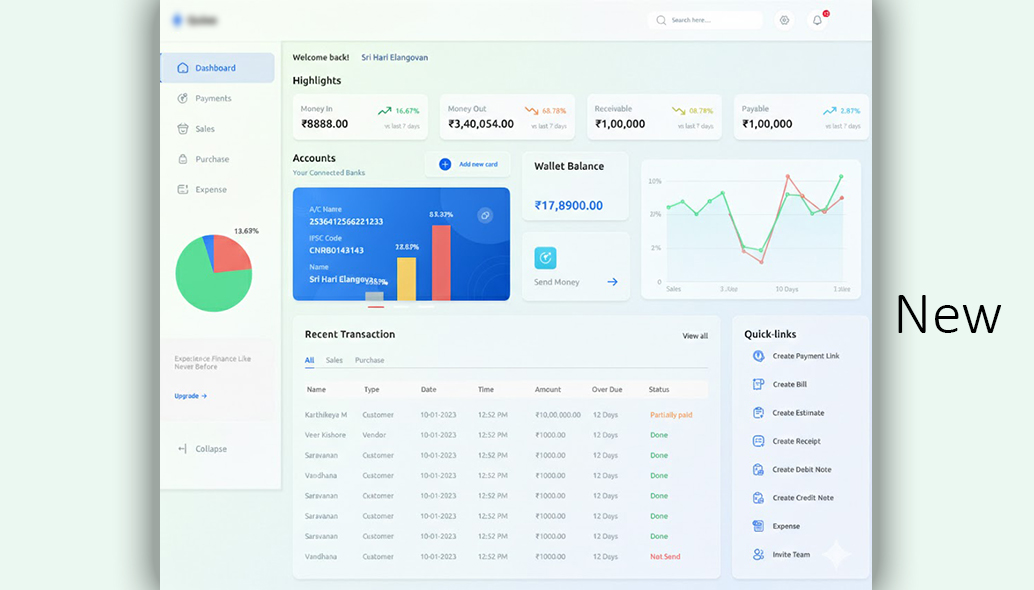The image size is (1034, 590).
Task: Open the Purchase tab in Recent Transactions
Action: [369, 360]
